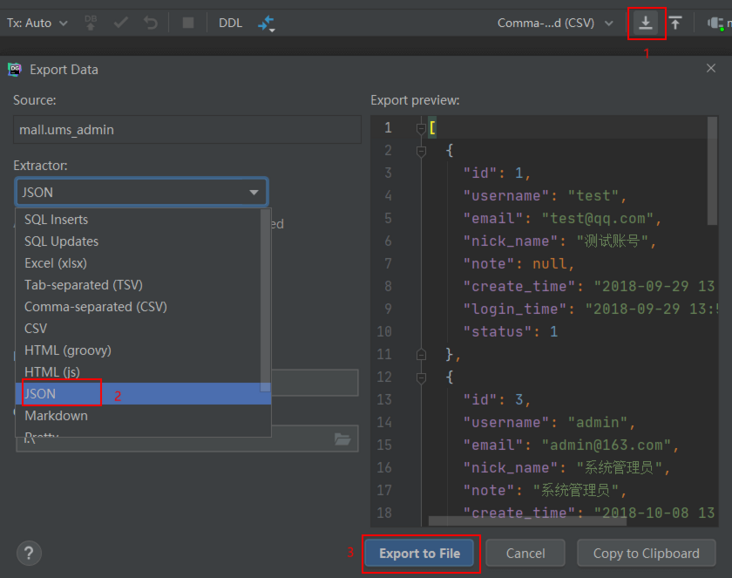Click the Source field showing mall.ums_admin
This screenshot has height=578, width=732.
click(x=187, y=130)
